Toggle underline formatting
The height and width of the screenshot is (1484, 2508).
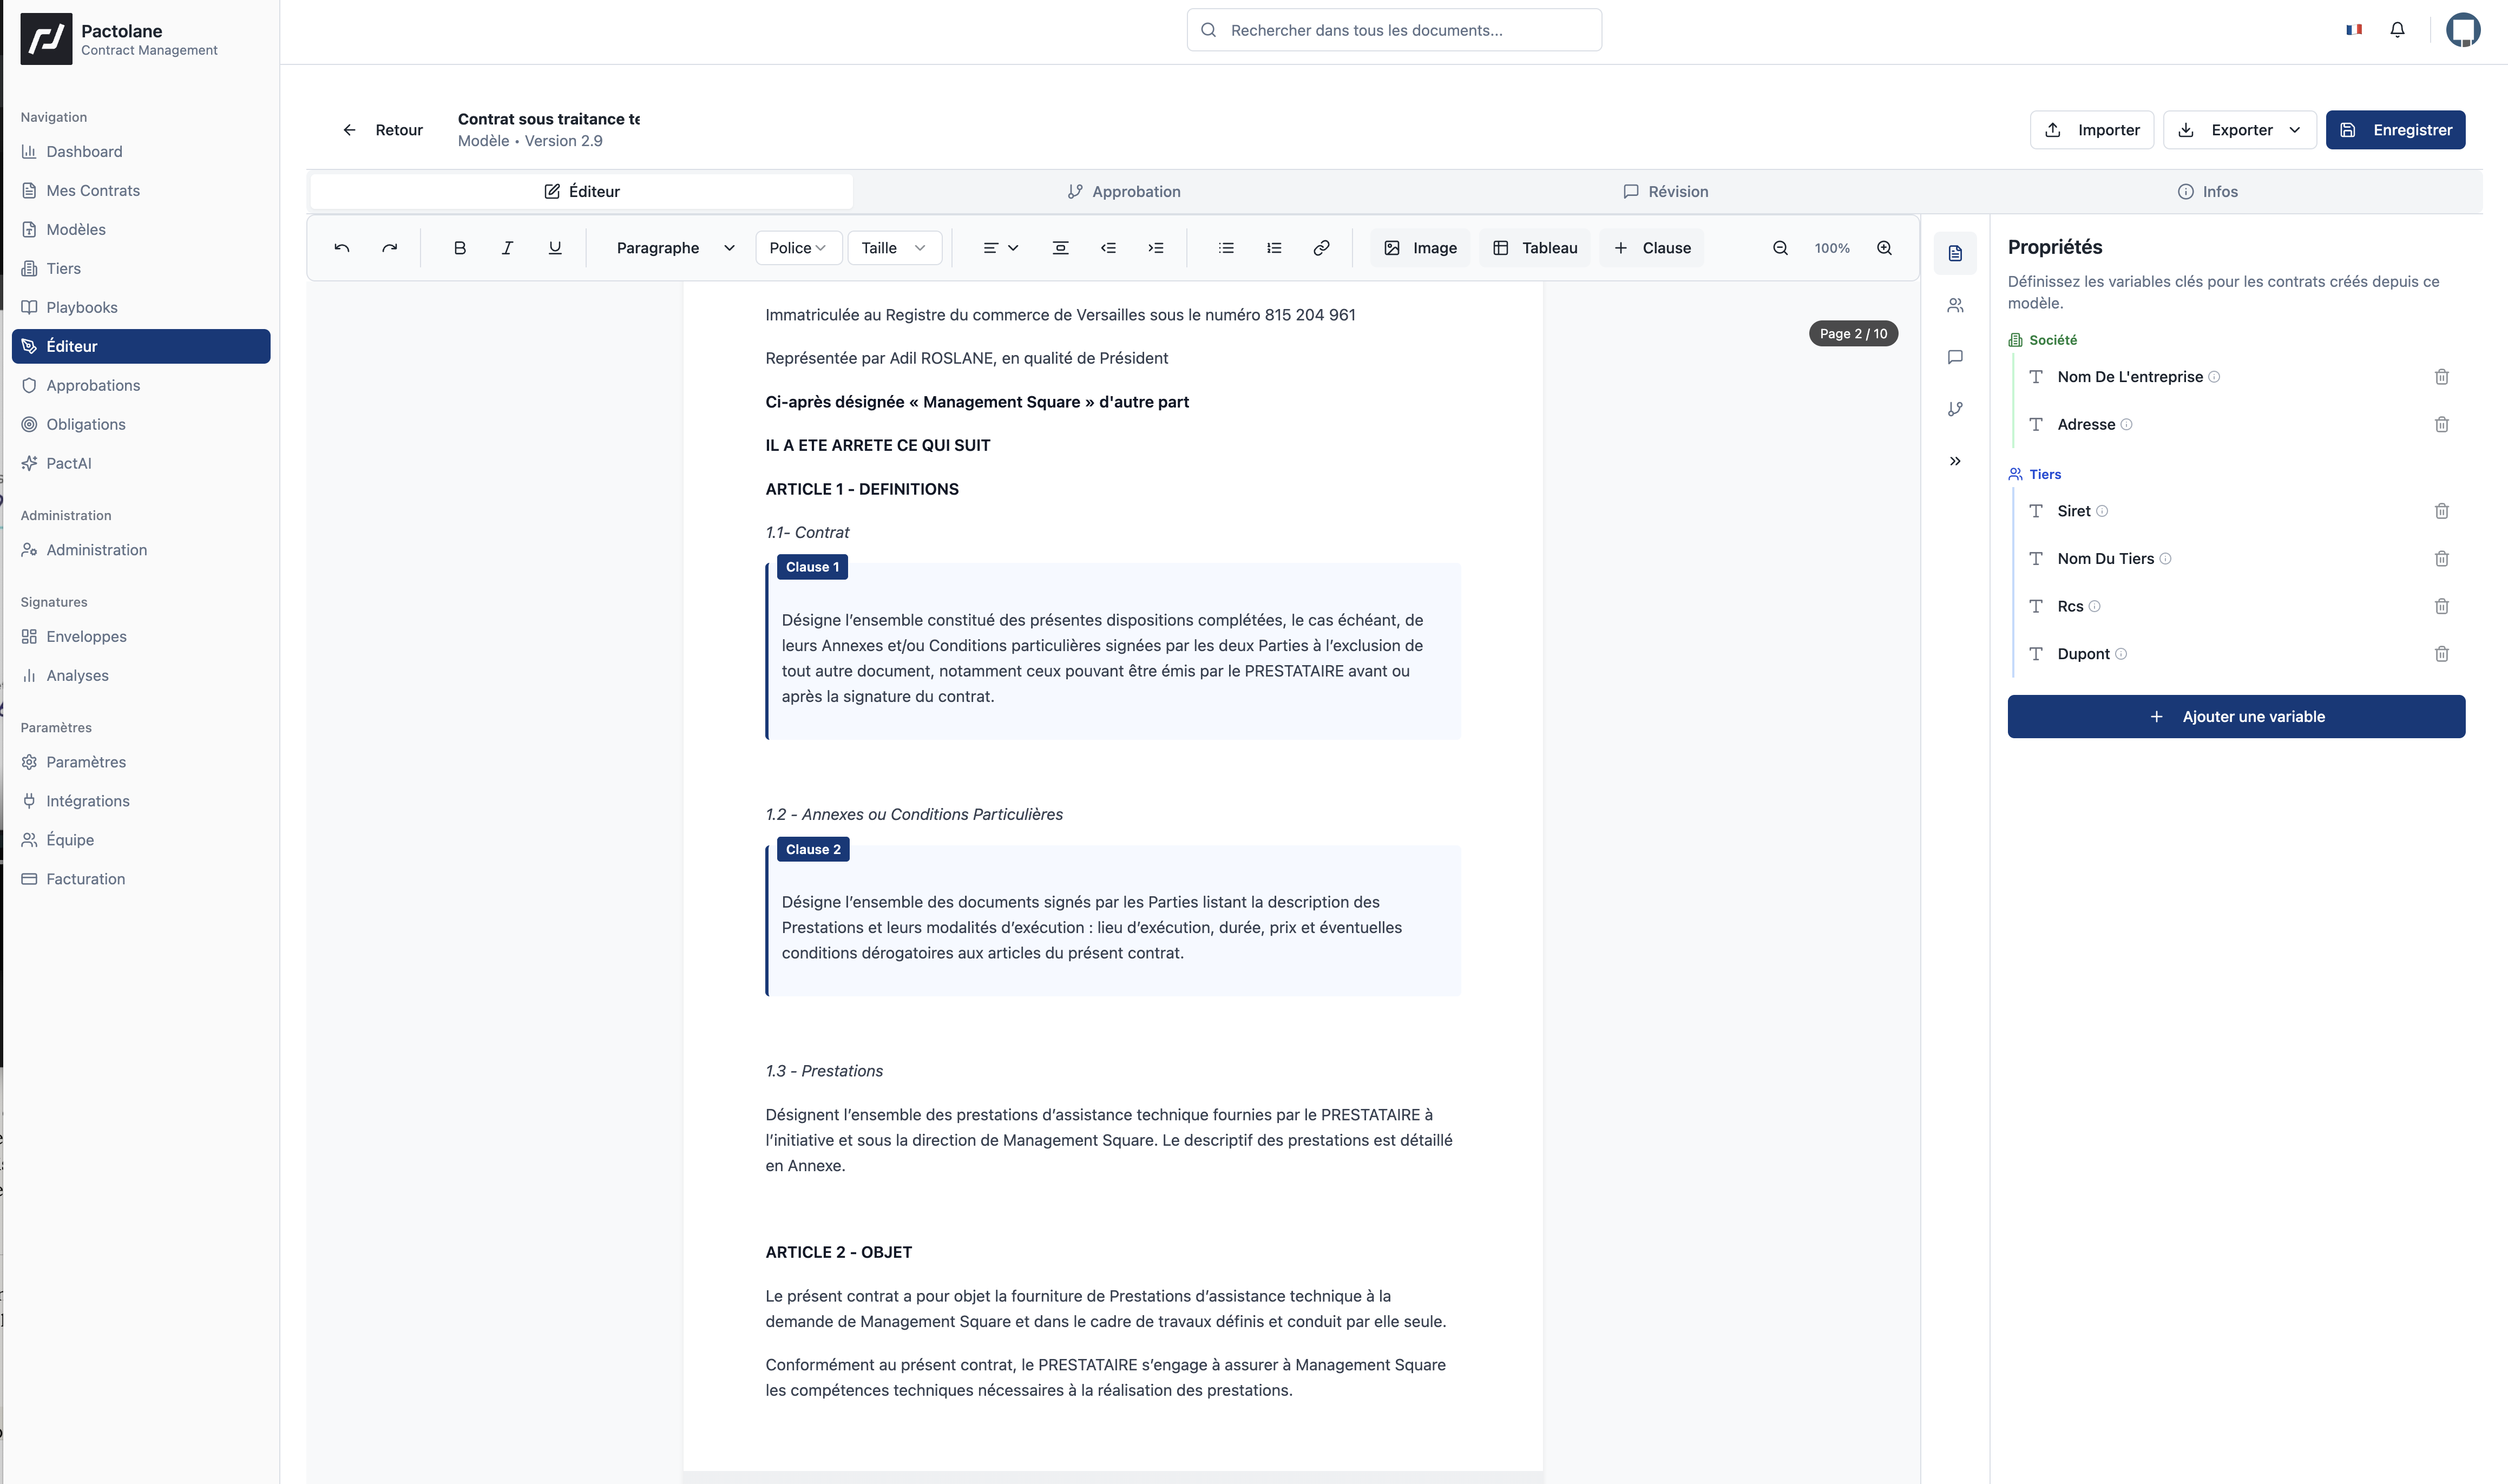555,248
